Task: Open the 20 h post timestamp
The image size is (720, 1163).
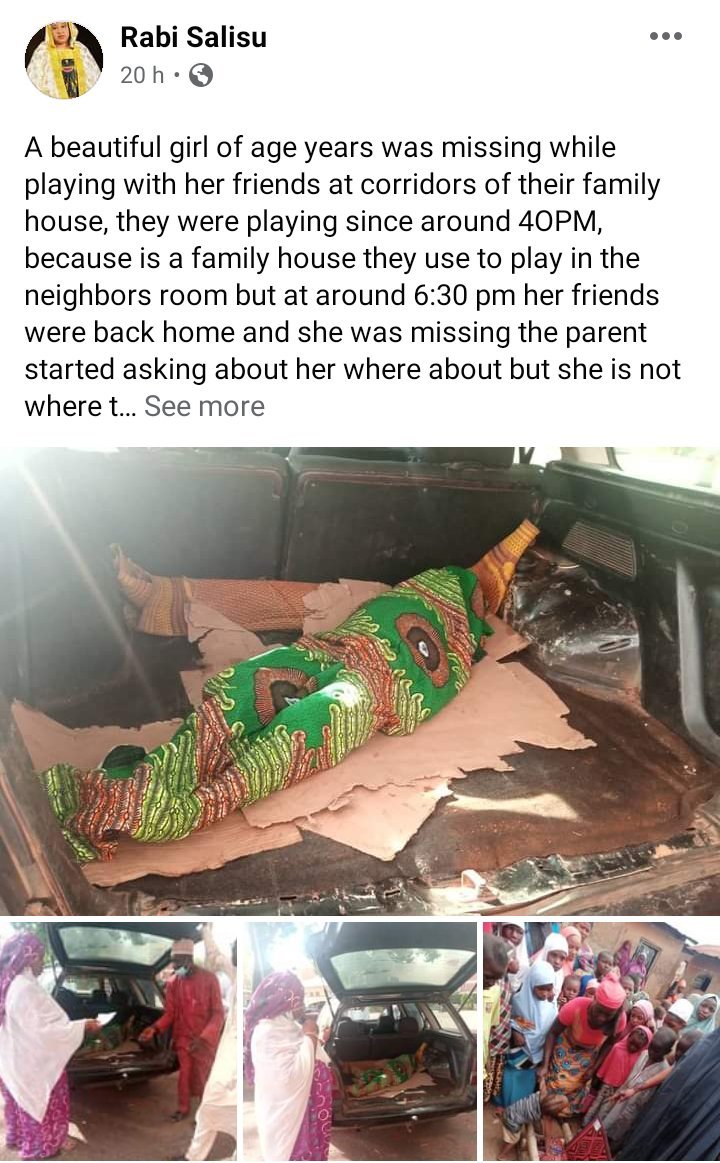Action: tap(142, 75)
